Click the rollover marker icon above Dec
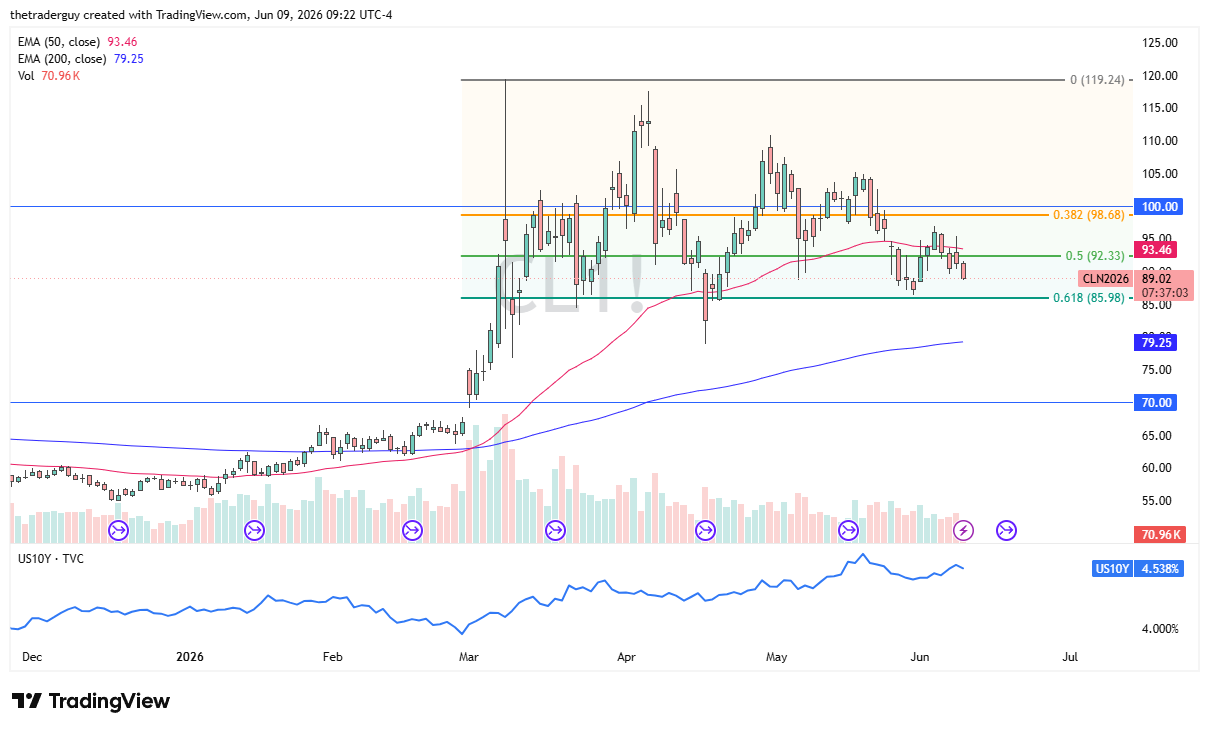The width and height of the screenshot is (1209, 731). point(118,530)
